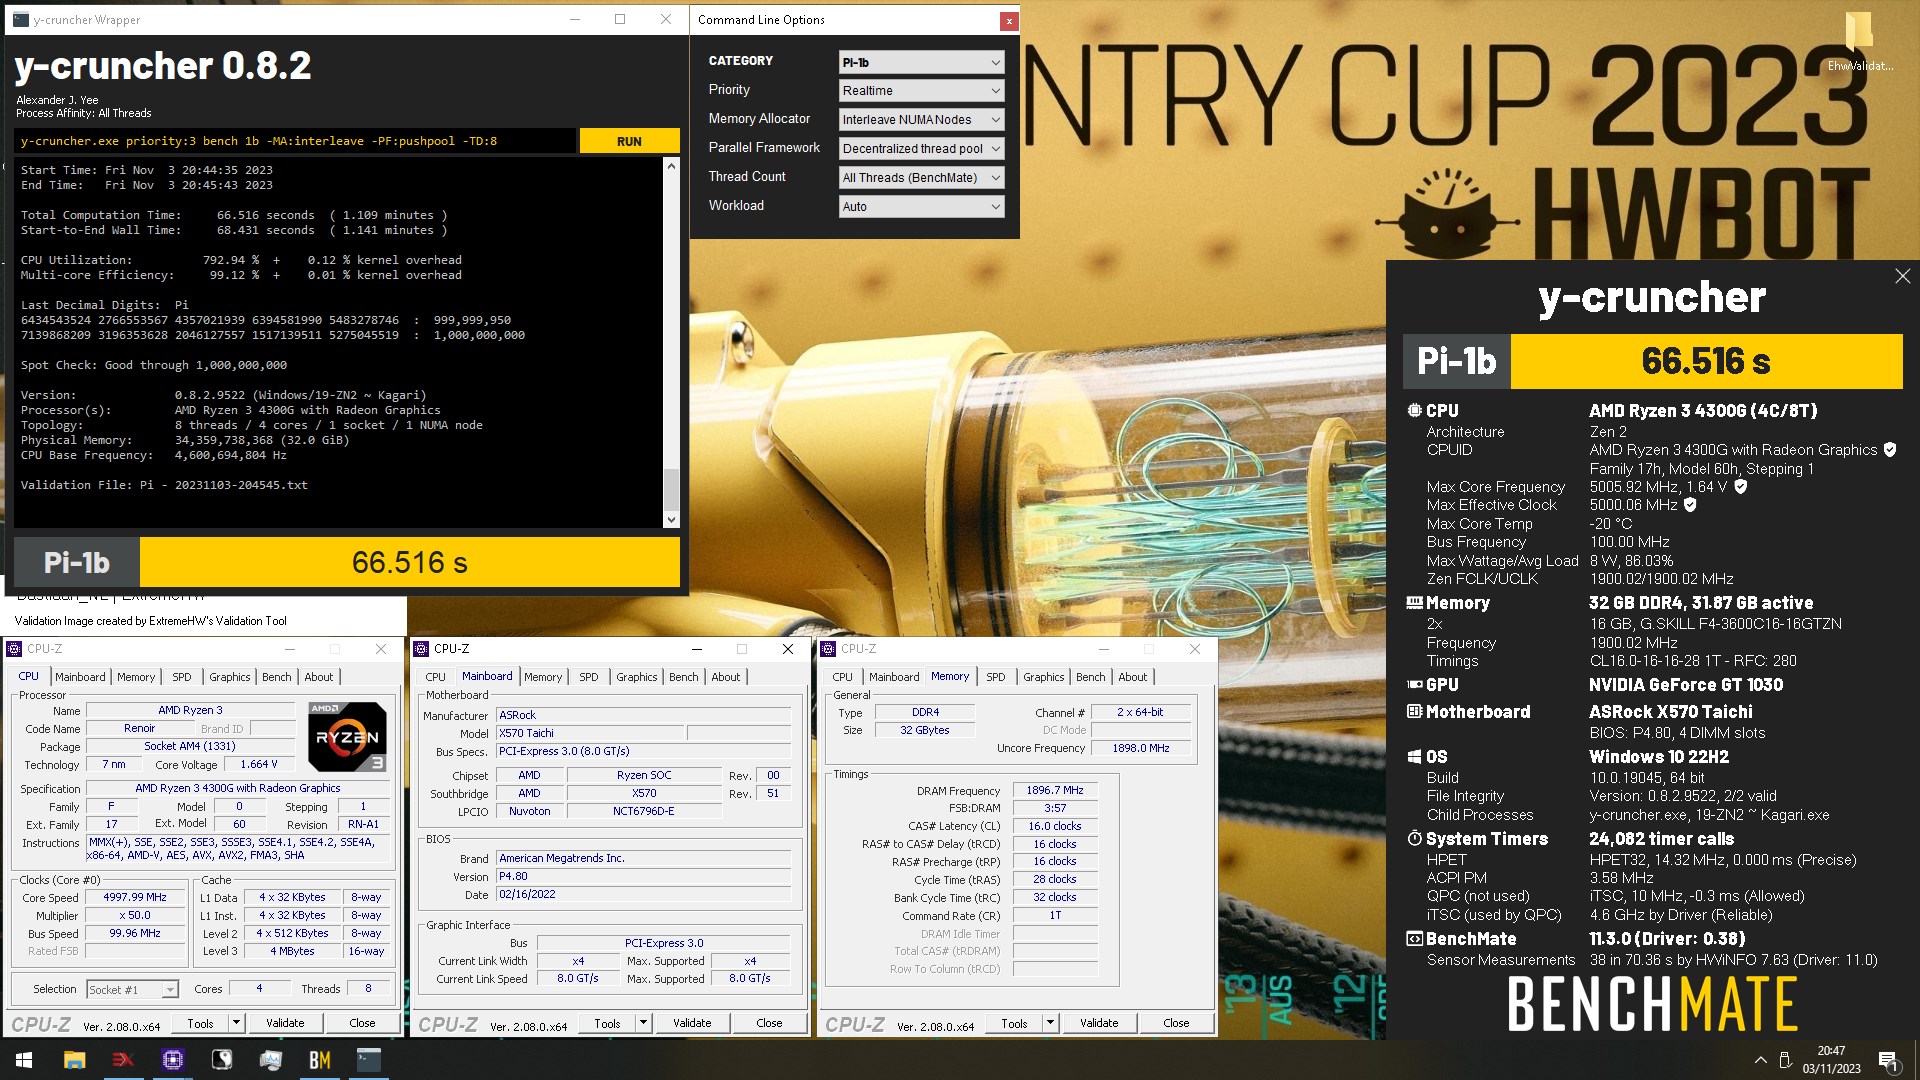The image size is (1920, 1080).
Task: Click the Uncore Frequency 1898.0 MHz value
Action: (x=1141, y=748)
